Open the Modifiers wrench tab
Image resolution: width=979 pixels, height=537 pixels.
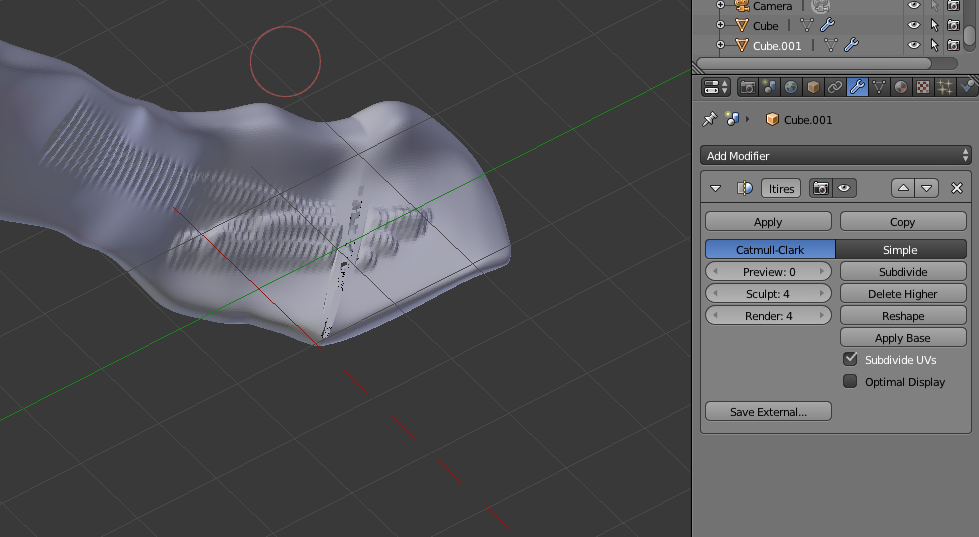857,87
